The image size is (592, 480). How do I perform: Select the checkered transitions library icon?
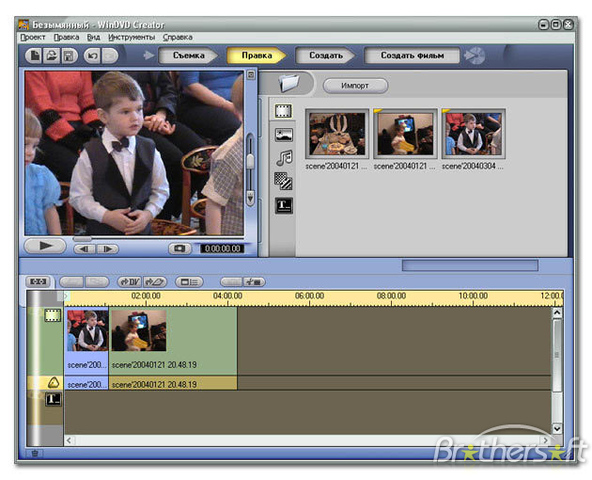click(283, 181)
